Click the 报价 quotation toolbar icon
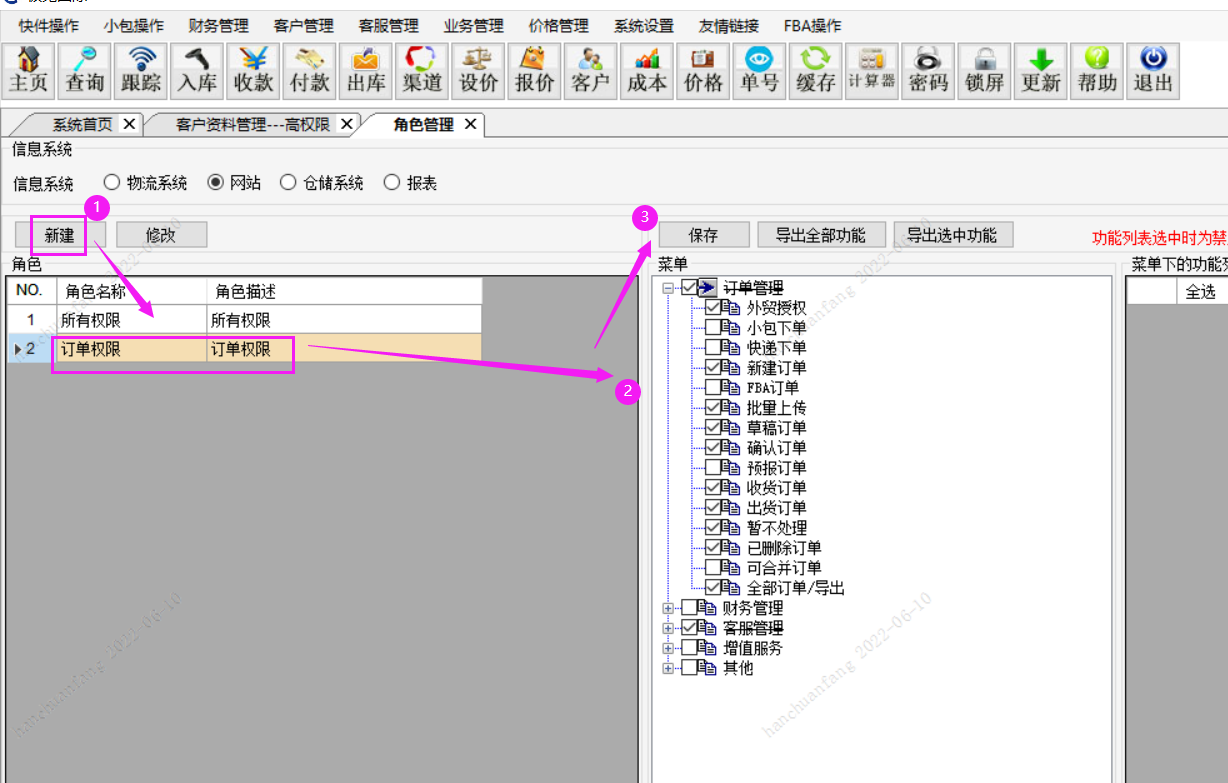Screen dimensions: 1228x783 click(535, 71)
